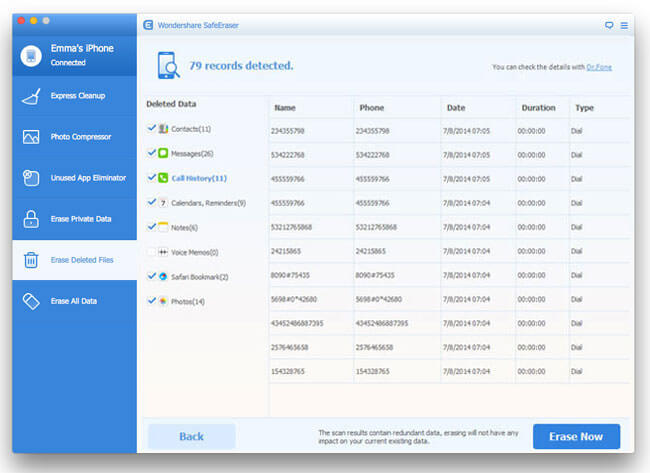Select the call row named 24215865
The width and height of the screenshot is (650, 473).
coord(449,251)
